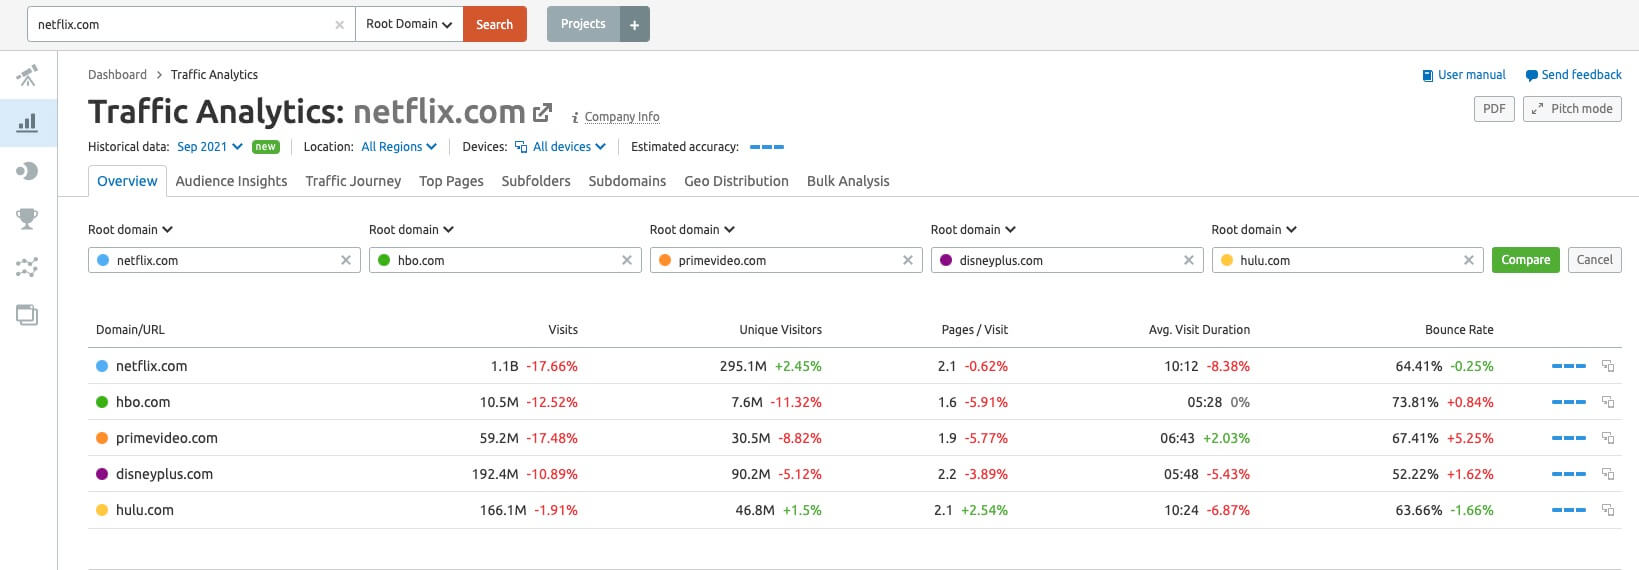Open the User manual link
The height and width of the screenshot is (570, 1639).
point(1464,75)
